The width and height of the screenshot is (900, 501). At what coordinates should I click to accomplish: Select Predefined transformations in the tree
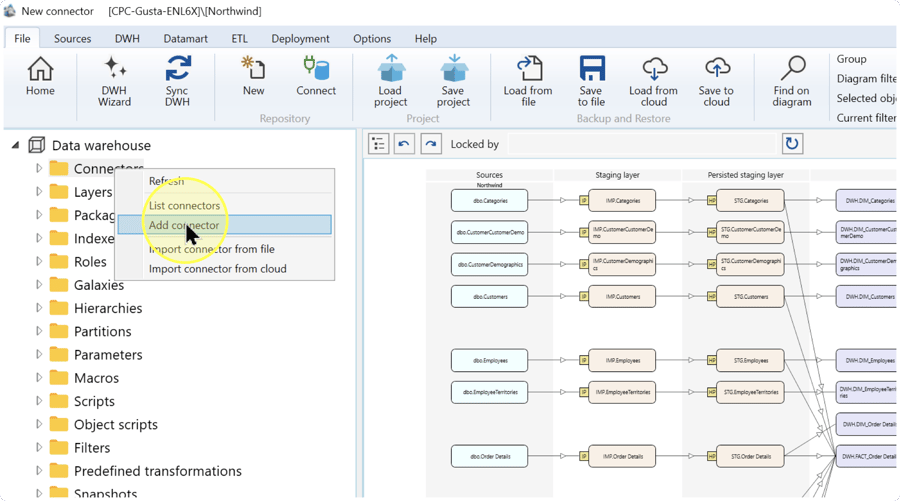click(157, 471)
